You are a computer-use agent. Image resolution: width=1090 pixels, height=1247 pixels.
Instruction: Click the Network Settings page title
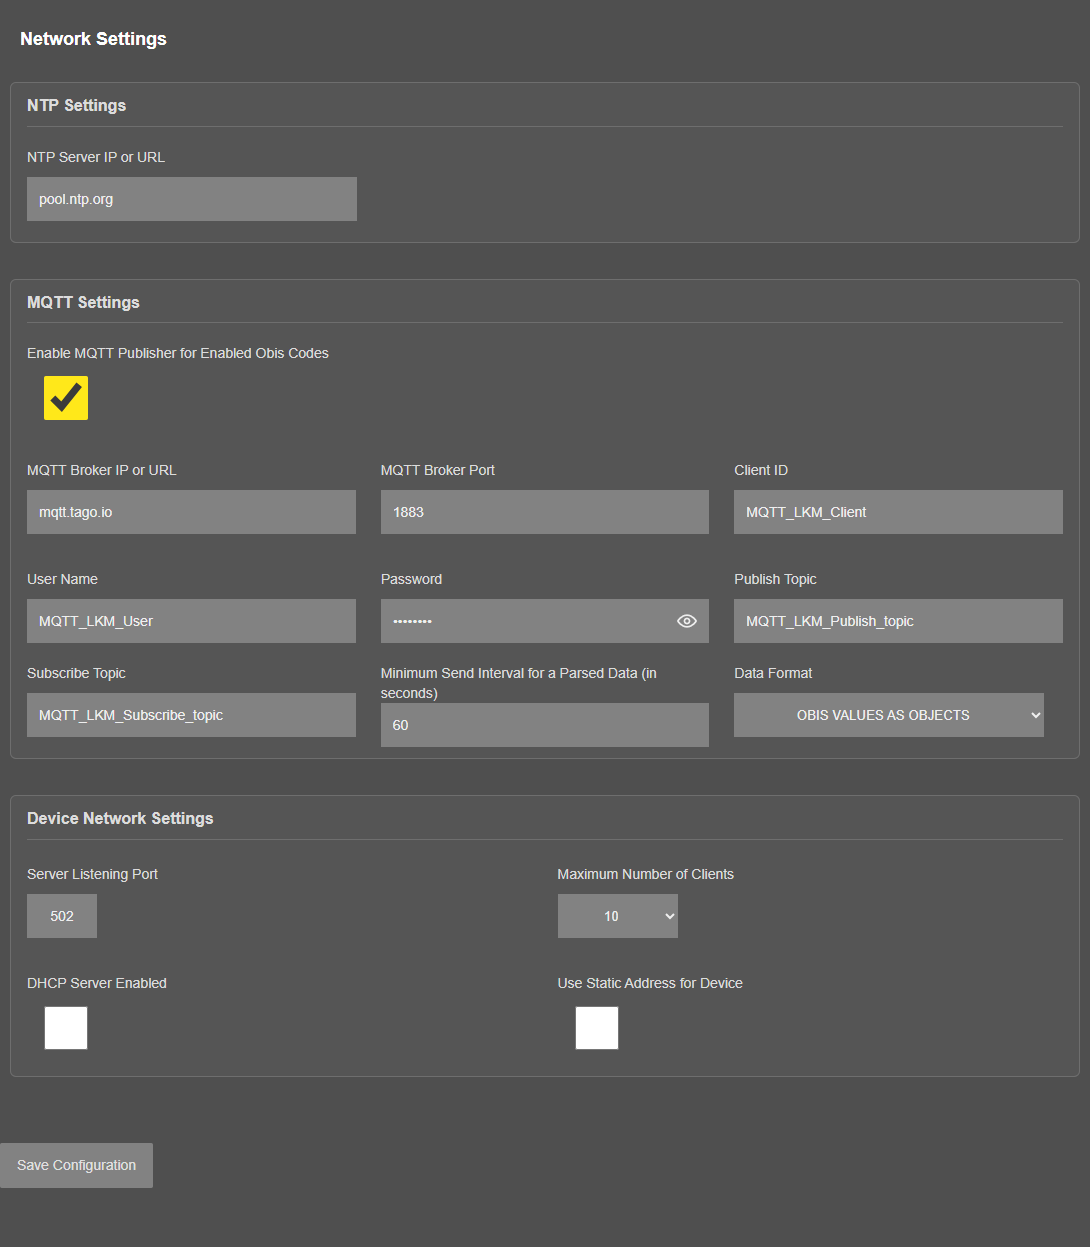coord(93,39)
